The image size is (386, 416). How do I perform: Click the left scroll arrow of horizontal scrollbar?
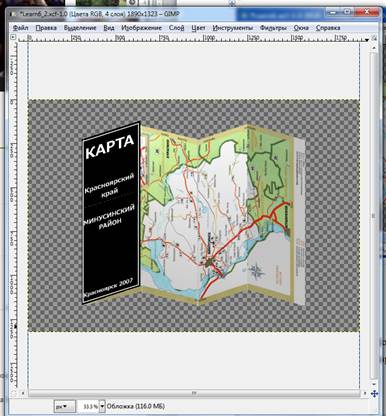23,393
